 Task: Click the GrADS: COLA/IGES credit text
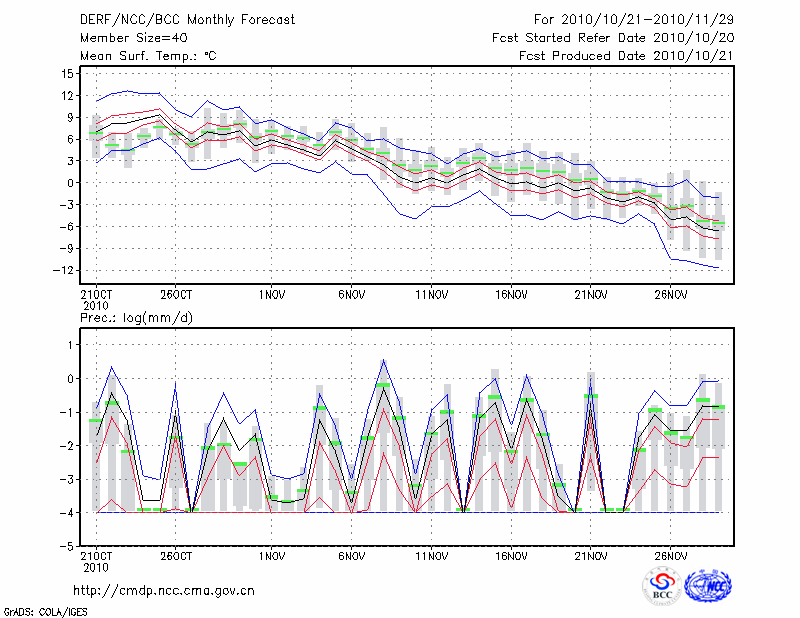click(x=43, y=611)
